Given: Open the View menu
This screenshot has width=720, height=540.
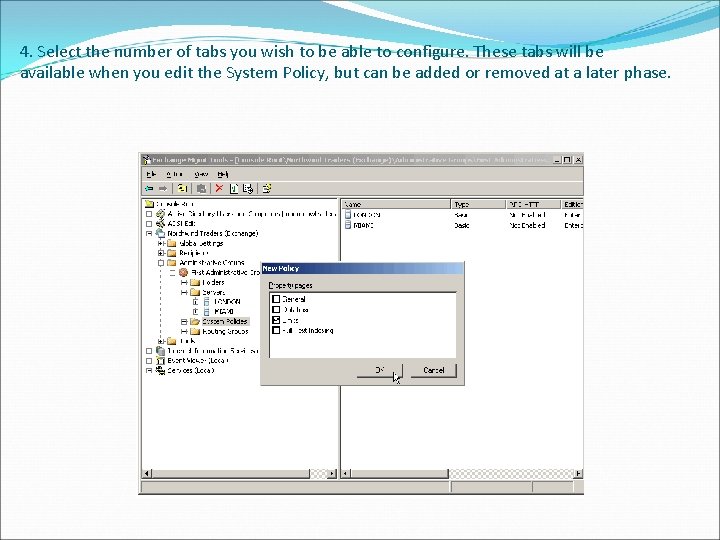Looking at the screenshot, I should coord(201,174).
